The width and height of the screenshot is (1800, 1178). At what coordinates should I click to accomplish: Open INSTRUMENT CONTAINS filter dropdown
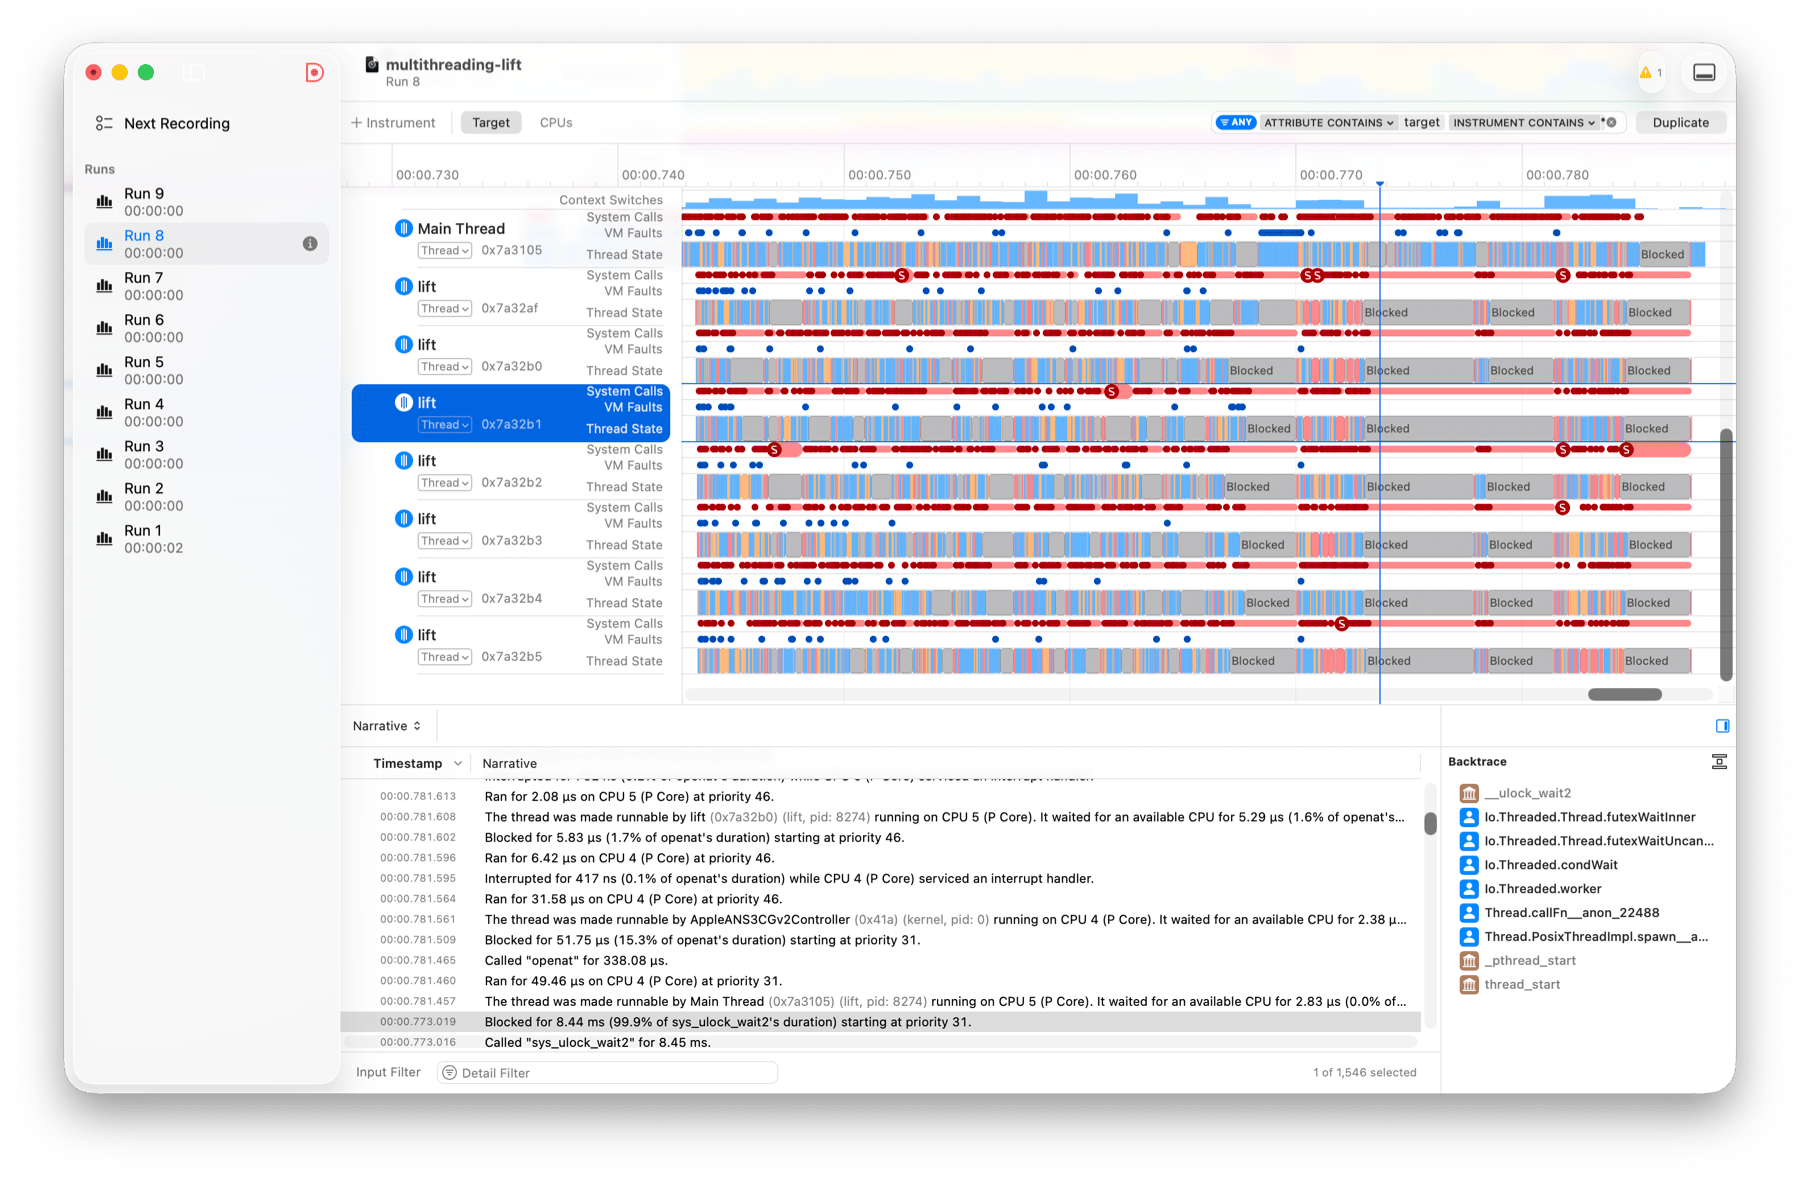click(1524, 122)
